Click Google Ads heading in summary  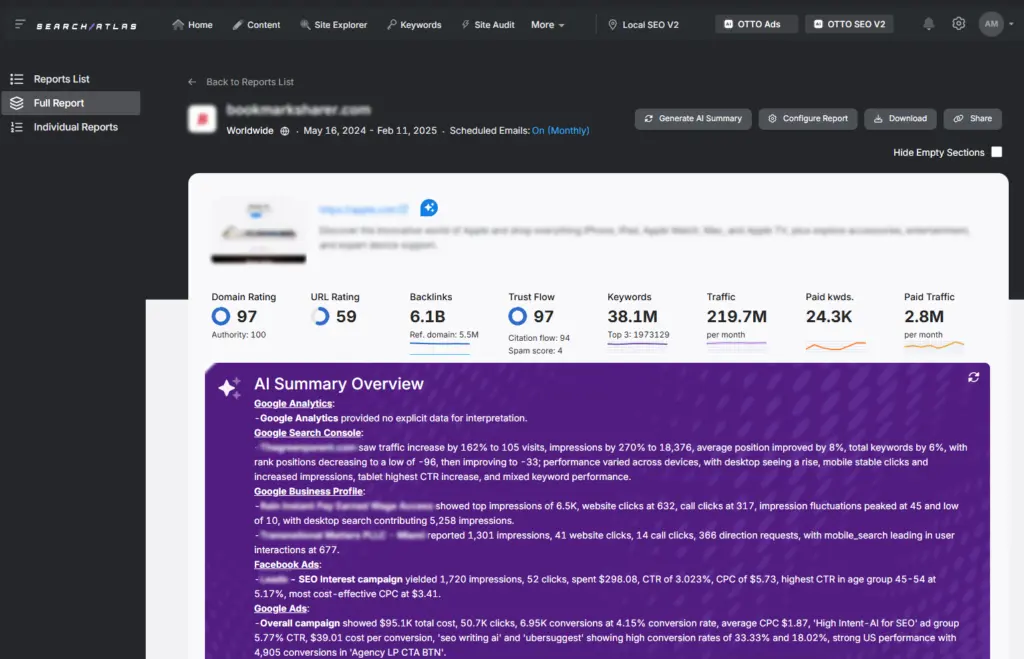(x=280, y=609)
